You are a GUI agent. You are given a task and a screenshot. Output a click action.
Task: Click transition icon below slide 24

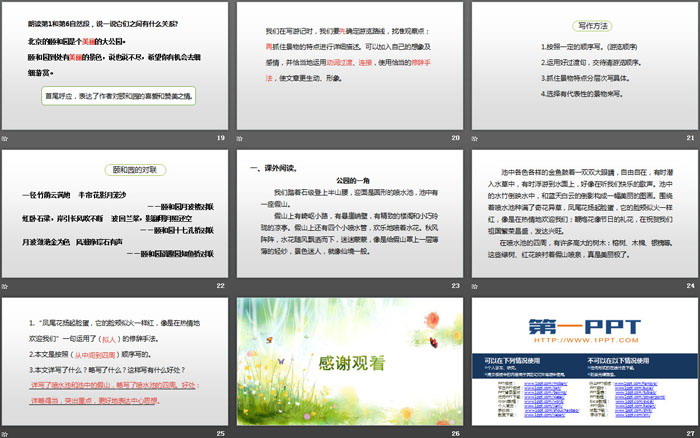pyautogui.click(x=475, y=286)
